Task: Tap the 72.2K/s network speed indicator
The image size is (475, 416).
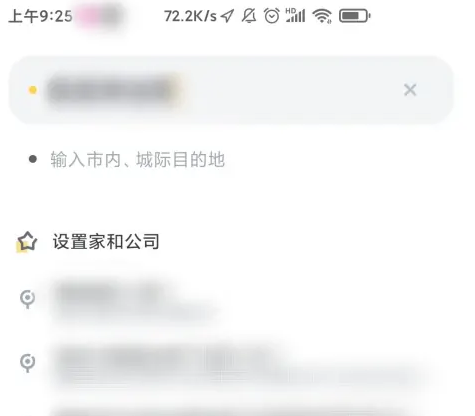Action: [x=190, y=16]
